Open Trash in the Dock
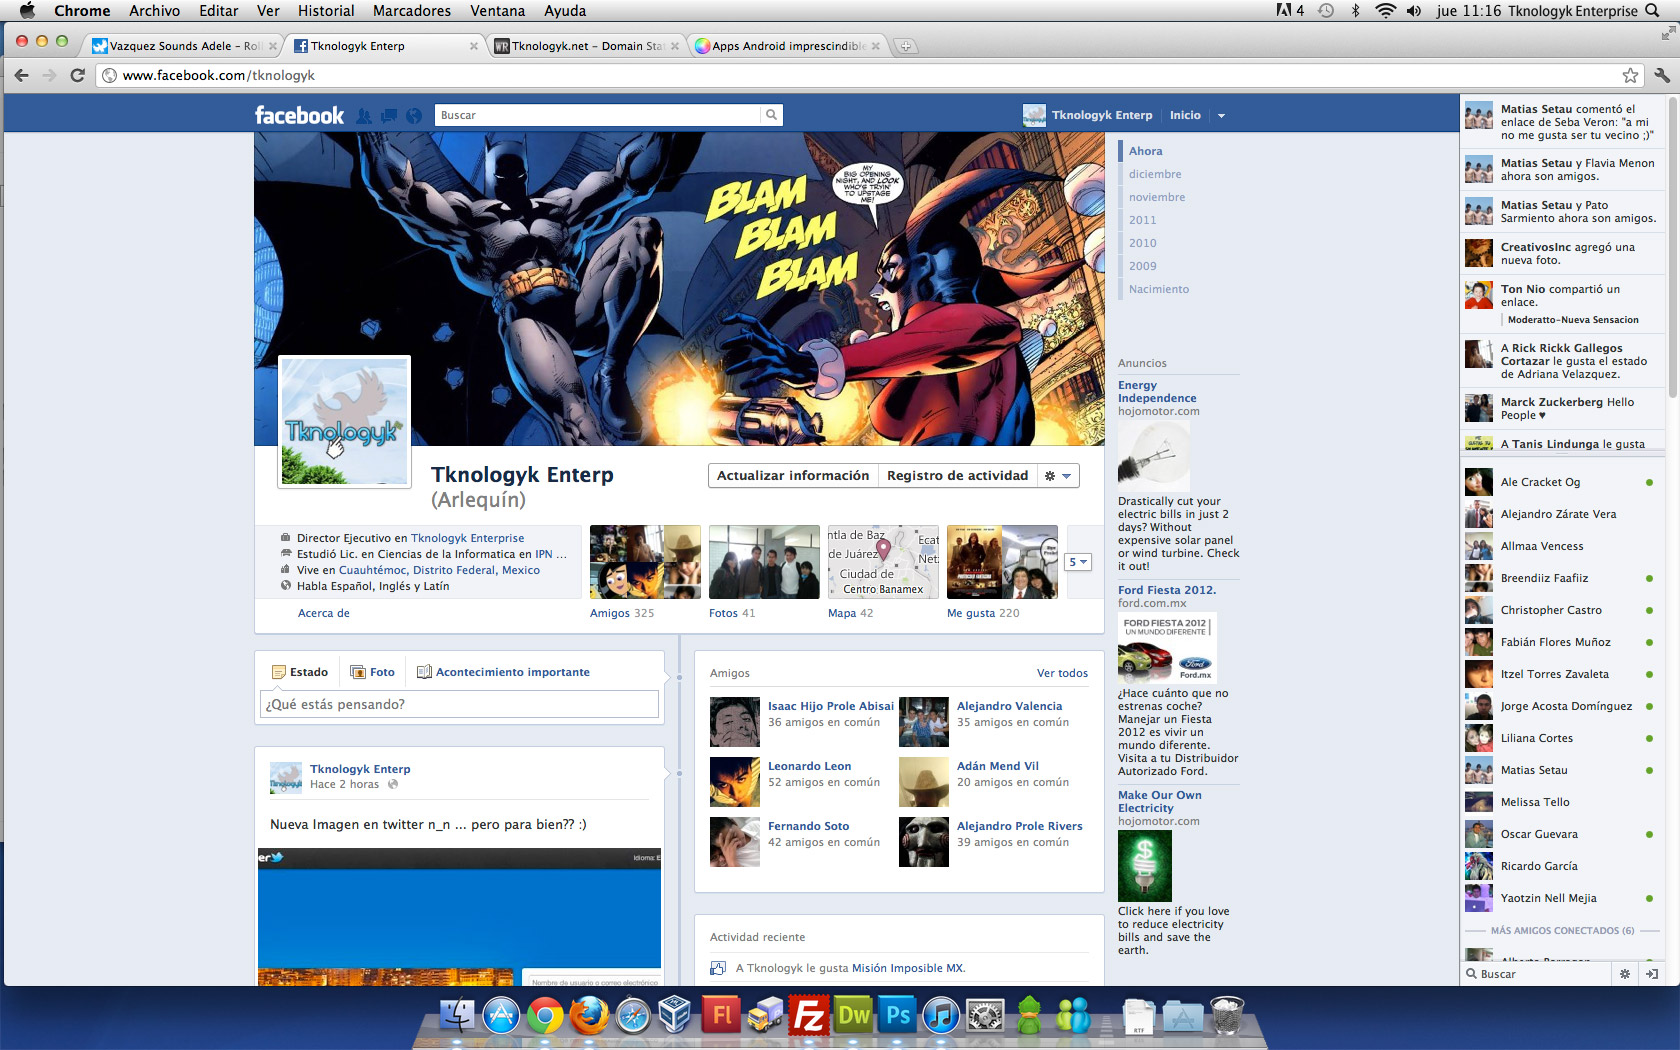The height and width of the screenshot is (1050, 1680). [1227, 1017]
